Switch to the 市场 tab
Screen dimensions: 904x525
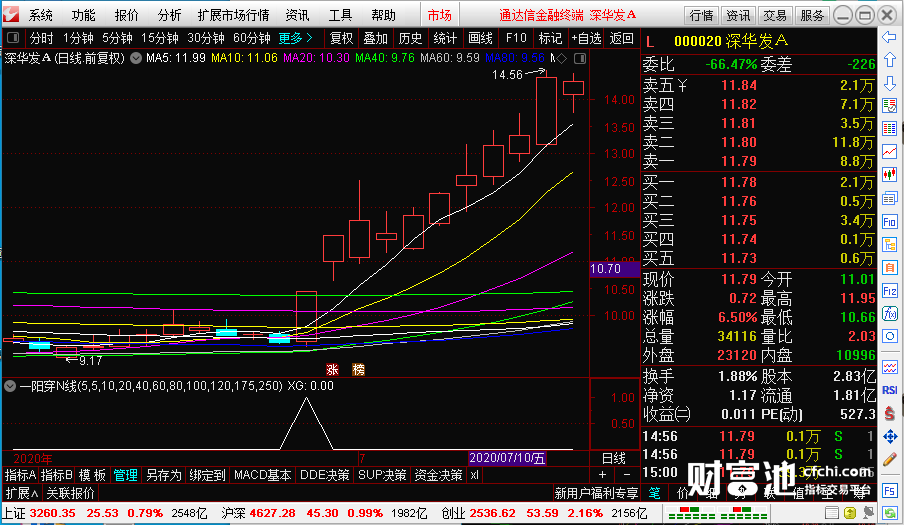[x=439, y=15]
